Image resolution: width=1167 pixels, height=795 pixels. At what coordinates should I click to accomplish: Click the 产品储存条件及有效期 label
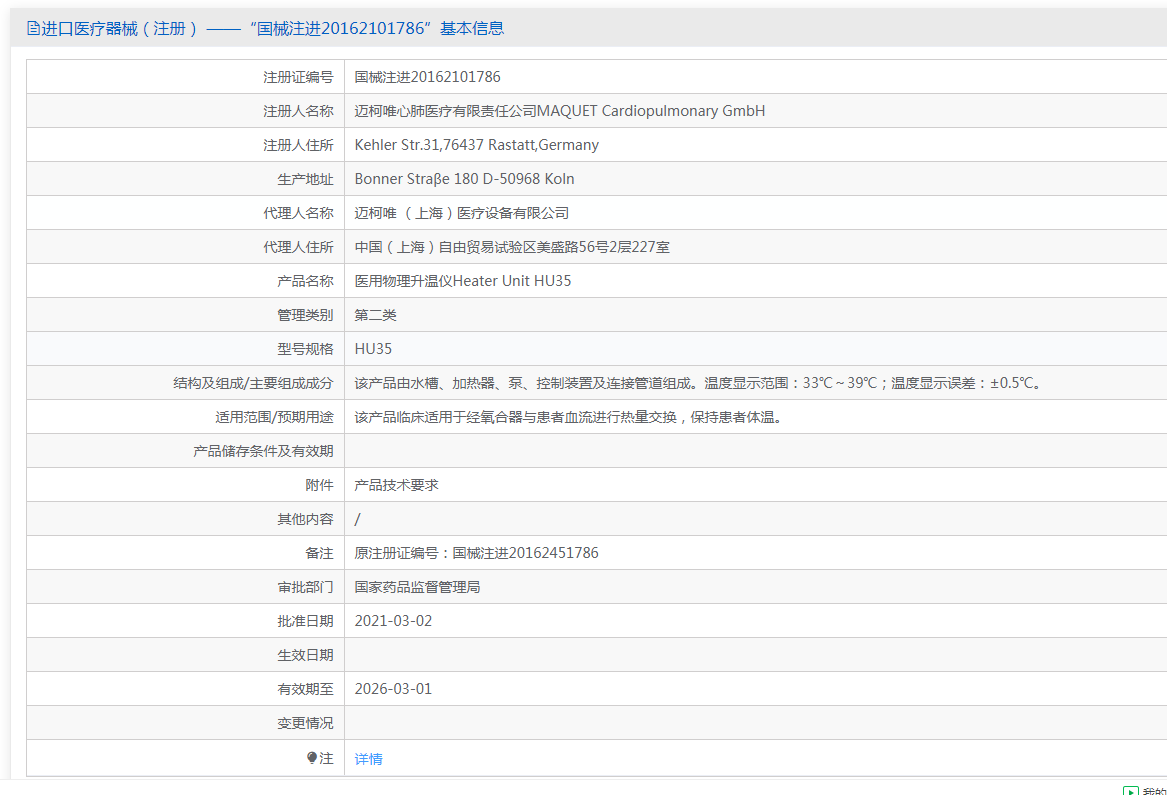263,451
